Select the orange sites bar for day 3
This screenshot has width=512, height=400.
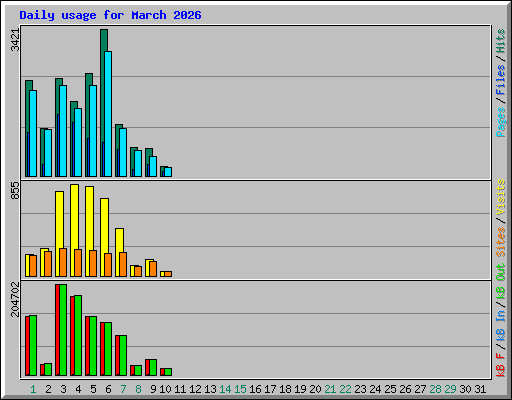point(63,262)
